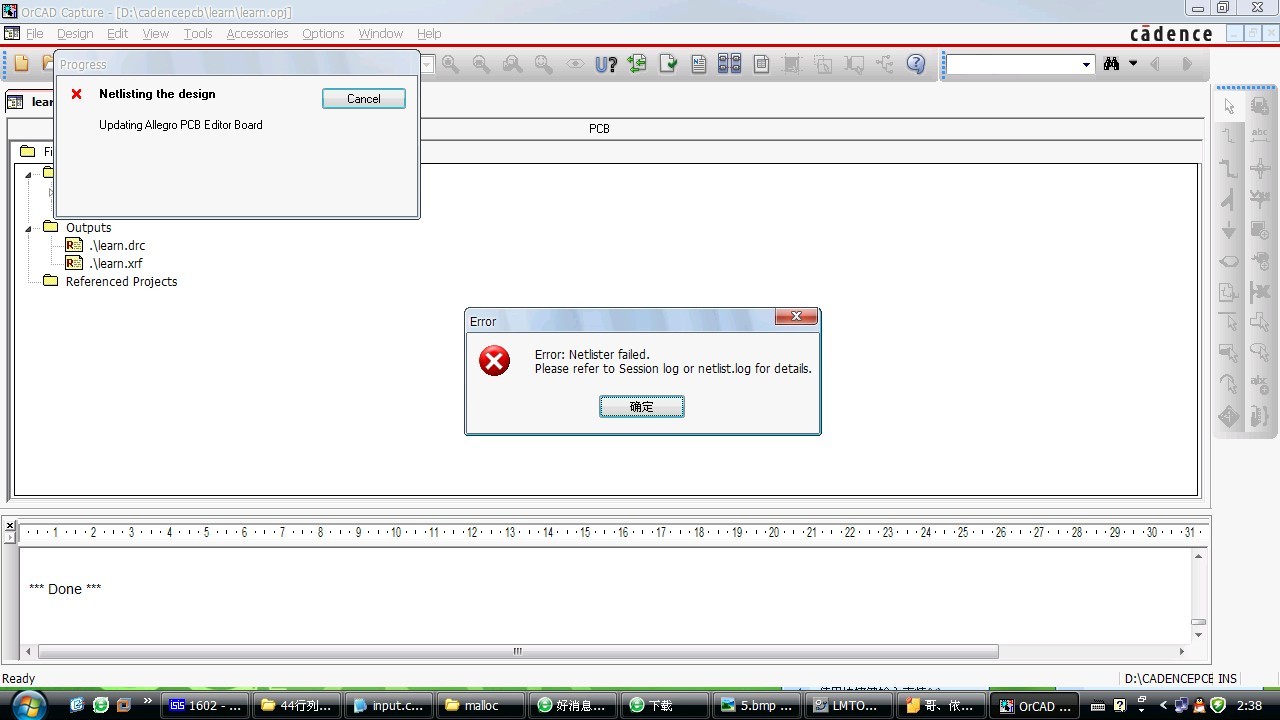
Task: Close the Error dialog with X
Action: point(796,317)
